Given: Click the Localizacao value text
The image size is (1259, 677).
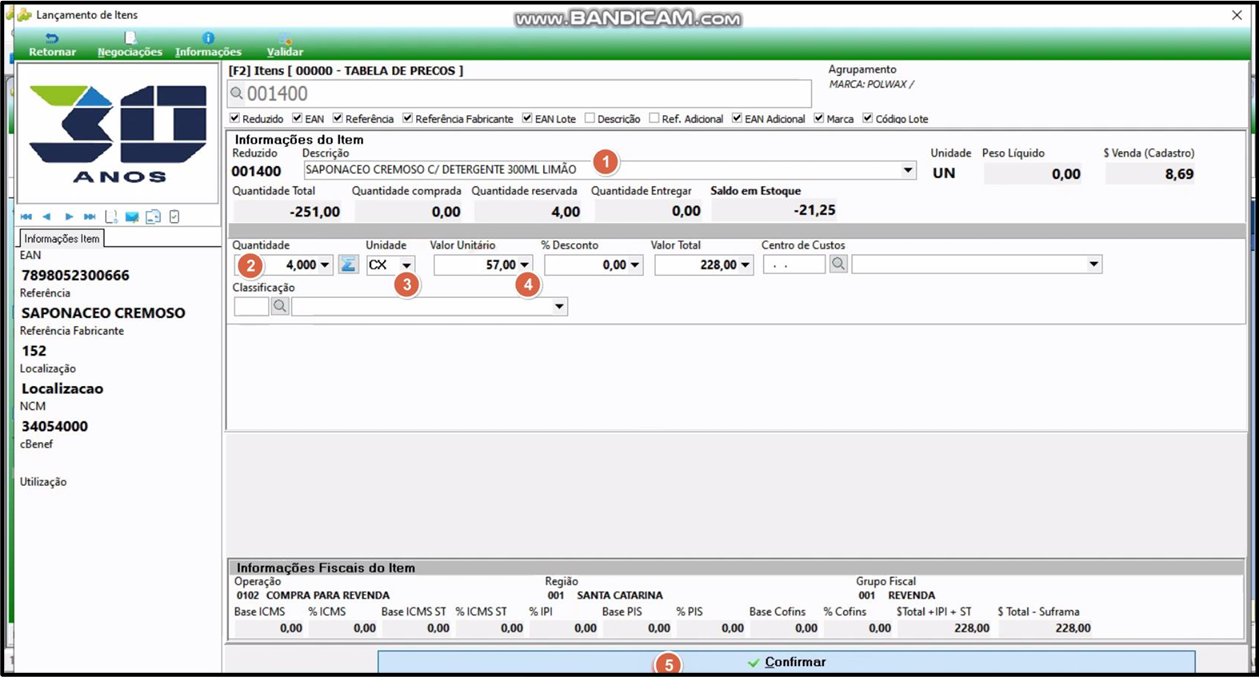Looking at the screenshot, I should click(x=62, y=389).
